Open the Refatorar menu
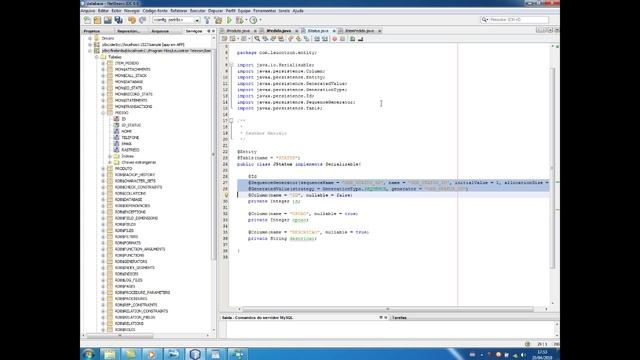This screenshot has height=360, width=640. coord(178,11)
